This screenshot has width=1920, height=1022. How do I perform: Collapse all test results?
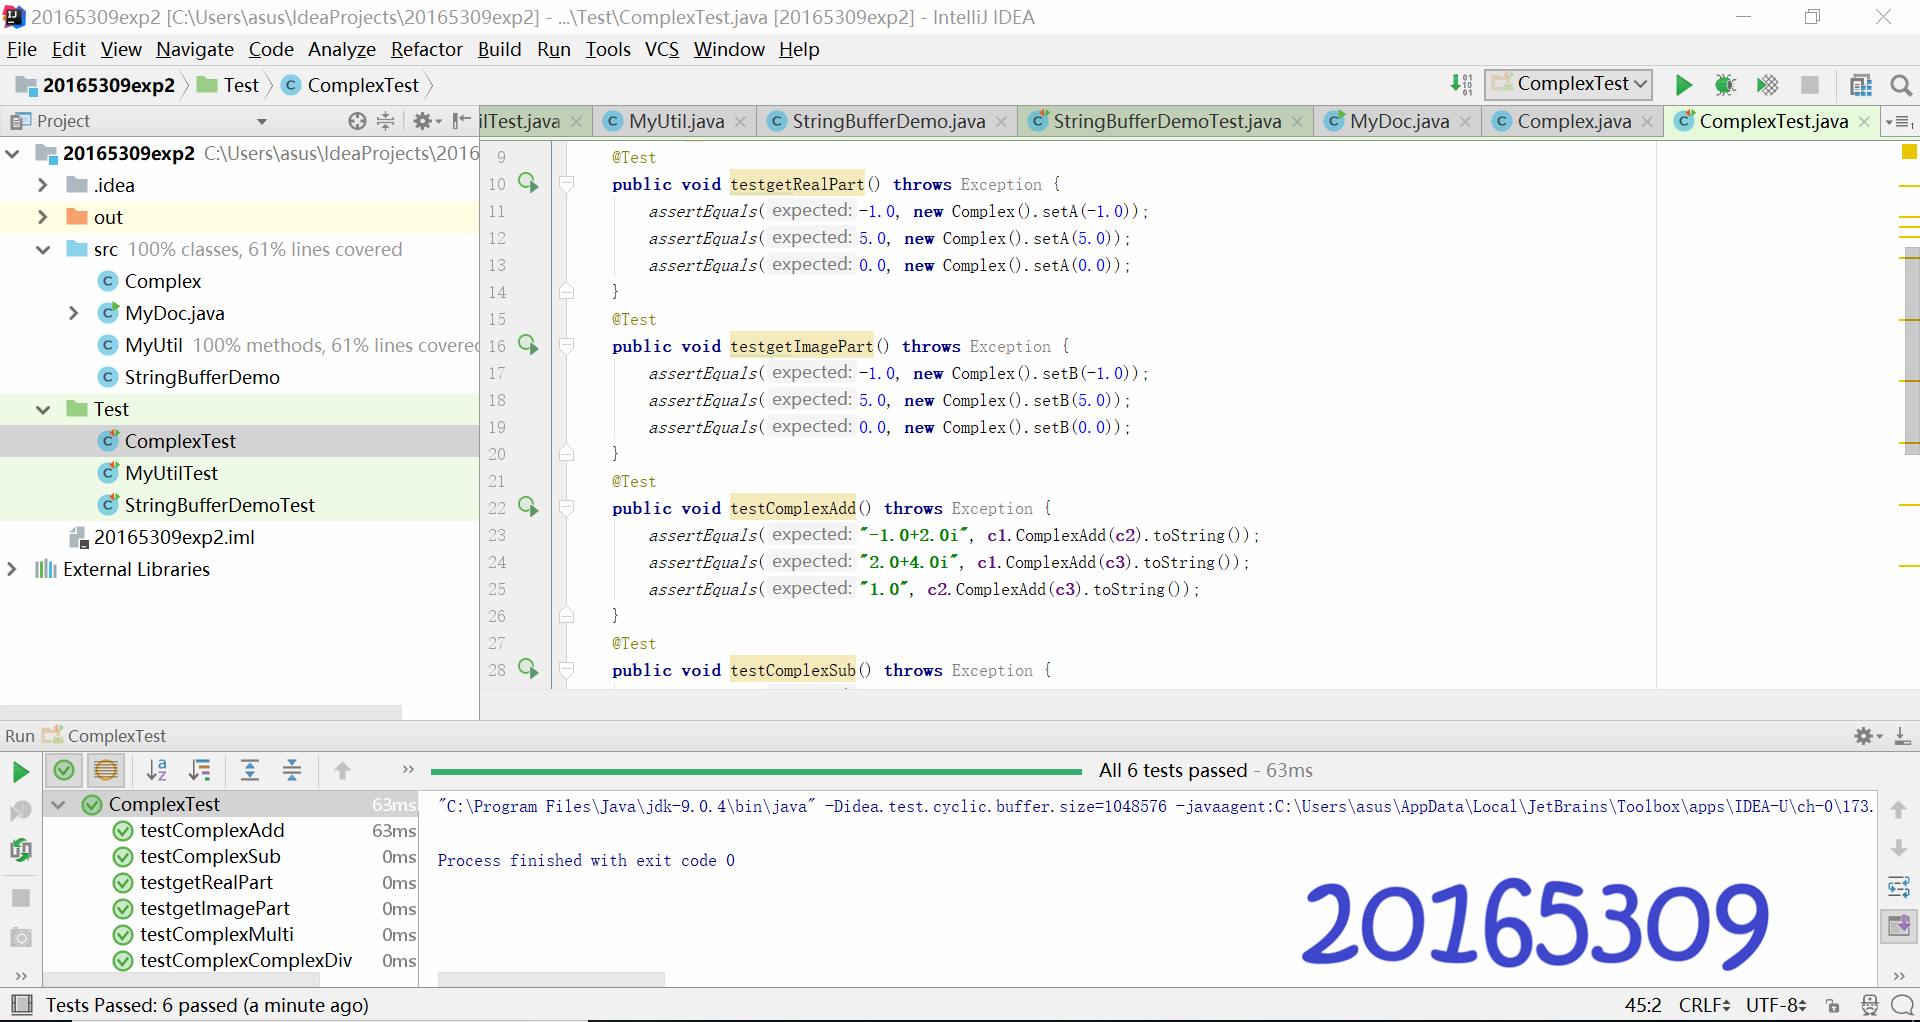tap(292, 770)
